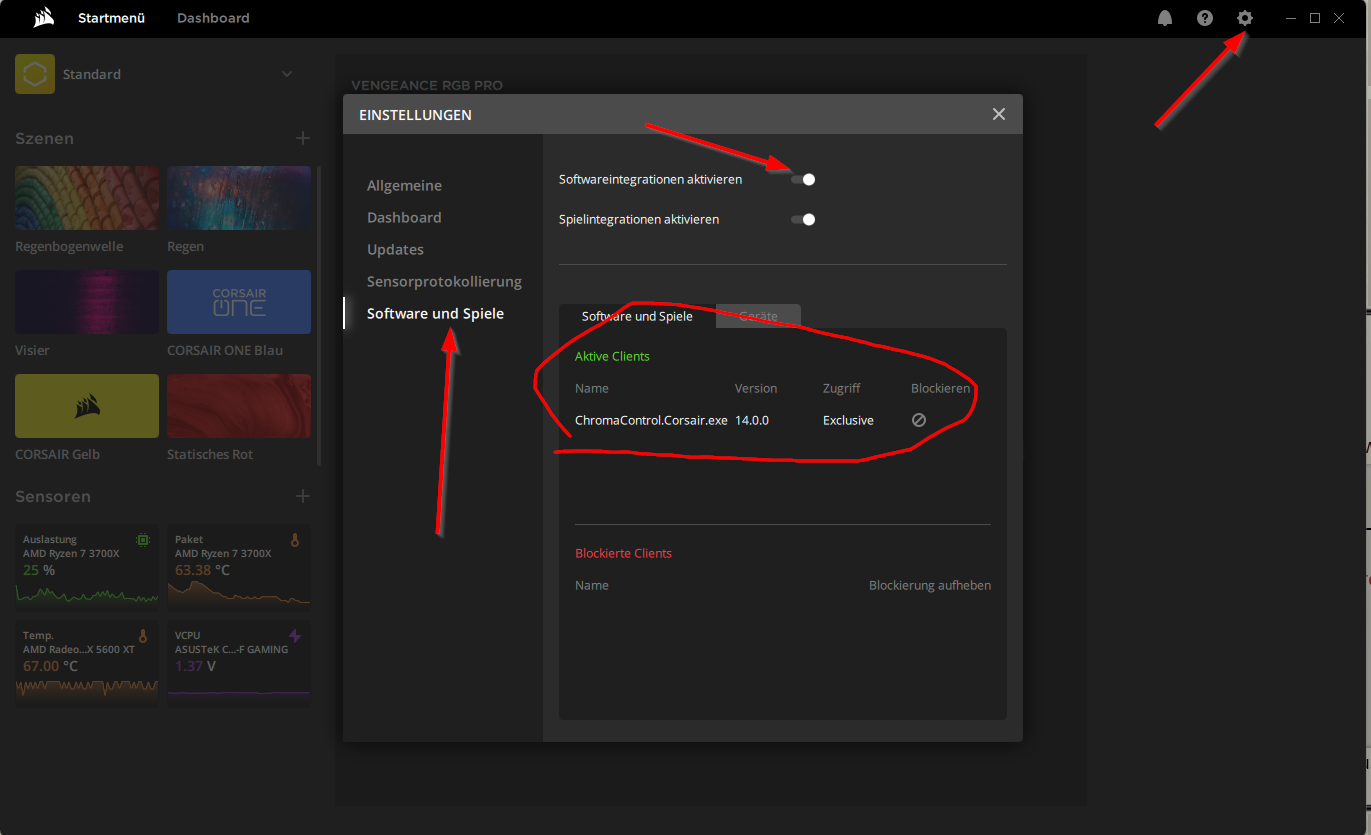
Task: Toggle Spielintegrationen aktivieren switch
Action: [803, 219]
